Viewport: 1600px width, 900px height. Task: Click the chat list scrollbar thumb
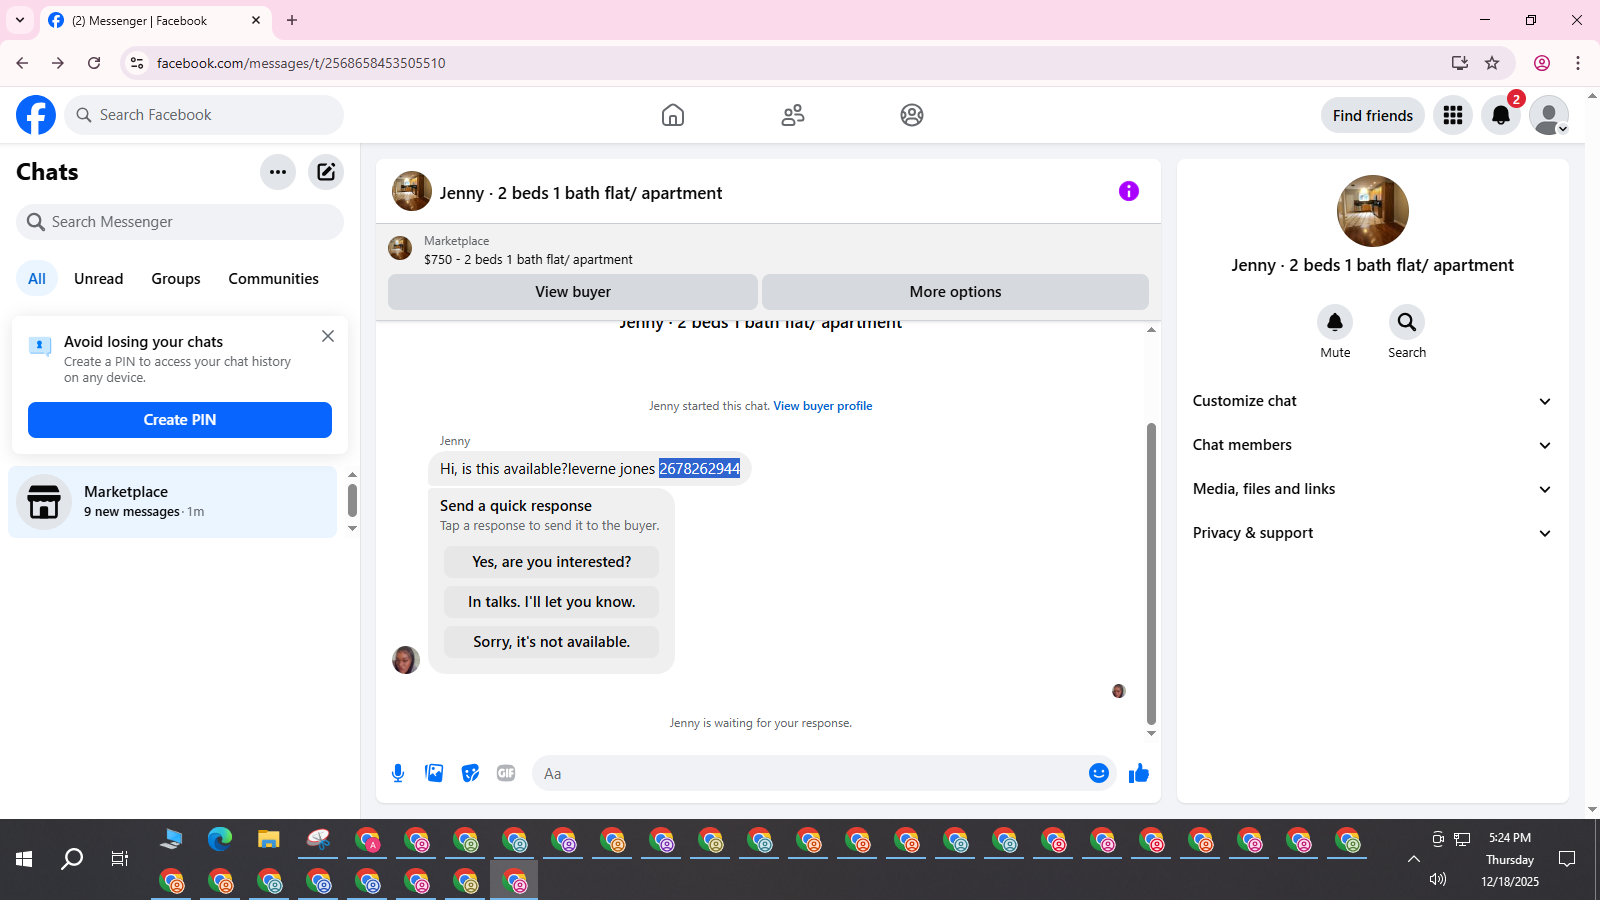point(352,500)
